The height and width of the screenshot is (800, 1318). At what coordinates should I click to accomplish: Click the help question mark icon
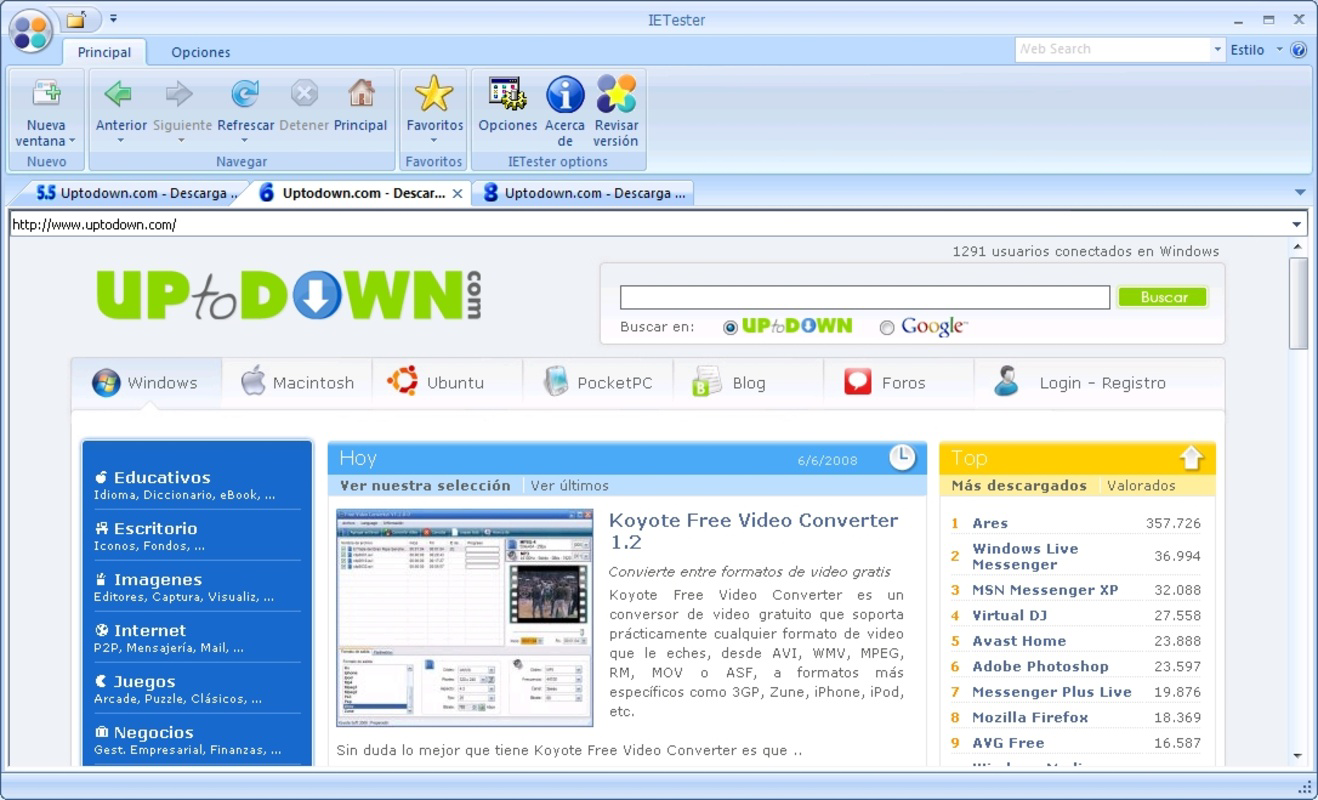tap(1298, 49)
